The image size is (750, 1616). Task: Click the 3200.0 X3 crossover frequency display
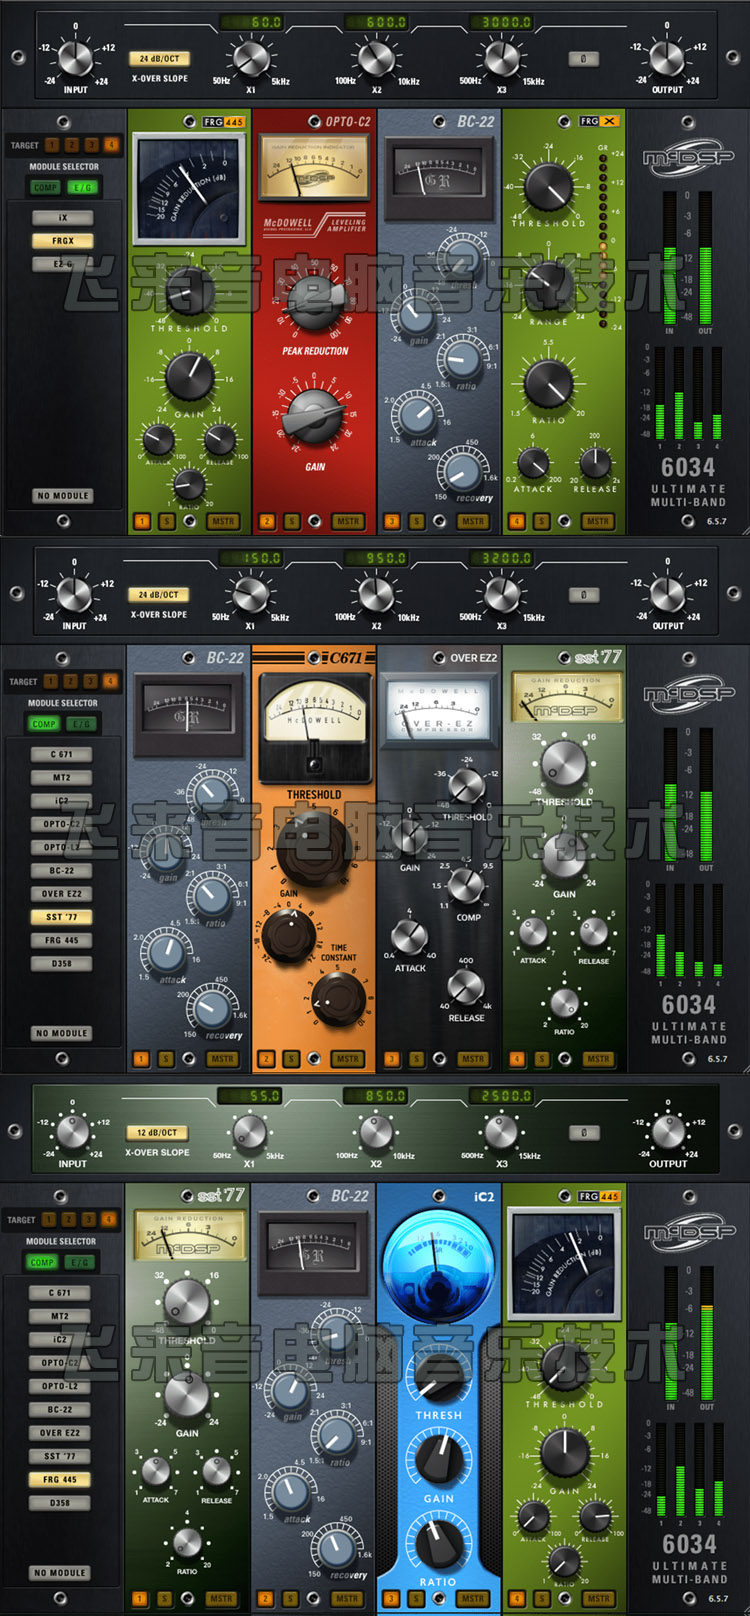point(502,557)
